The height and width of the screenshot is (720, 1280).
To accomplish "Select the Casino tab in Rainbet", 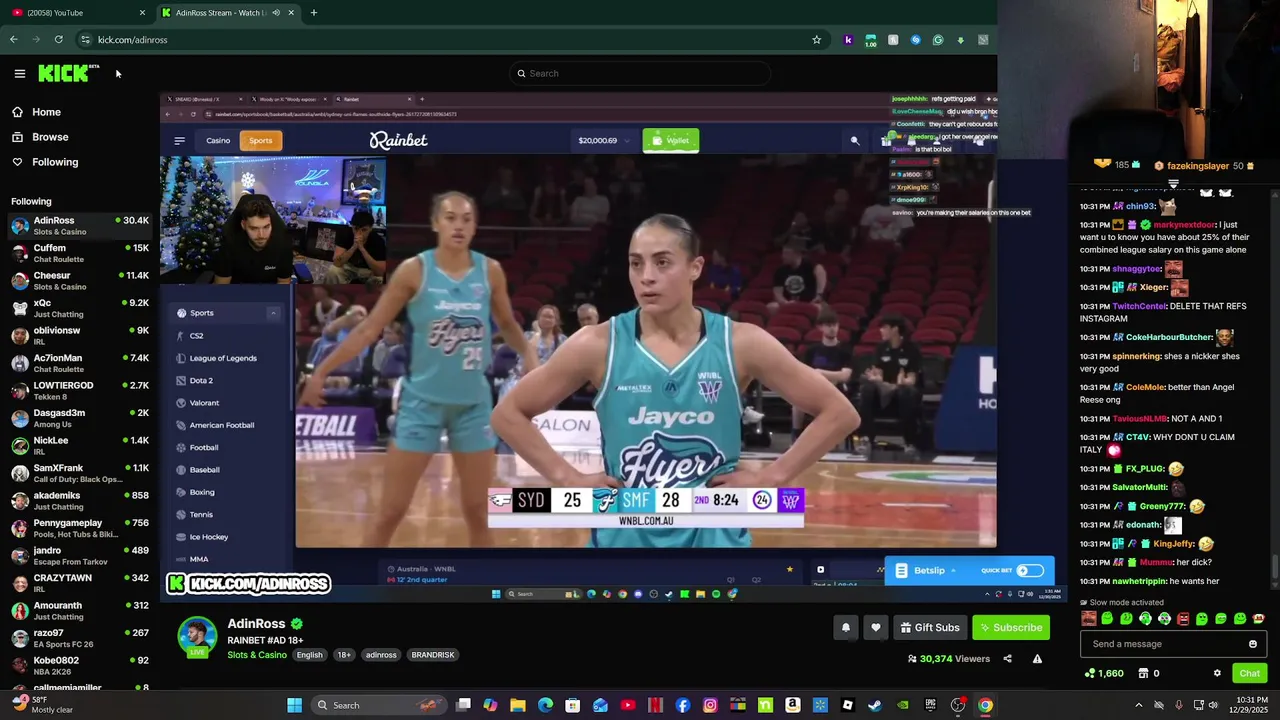I will [218, 141].
